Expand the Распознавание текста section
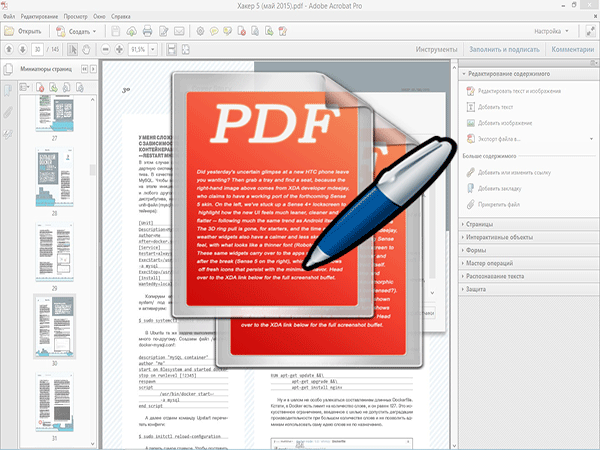The width and height of the screenshot is (600, 450). (528, 276)
